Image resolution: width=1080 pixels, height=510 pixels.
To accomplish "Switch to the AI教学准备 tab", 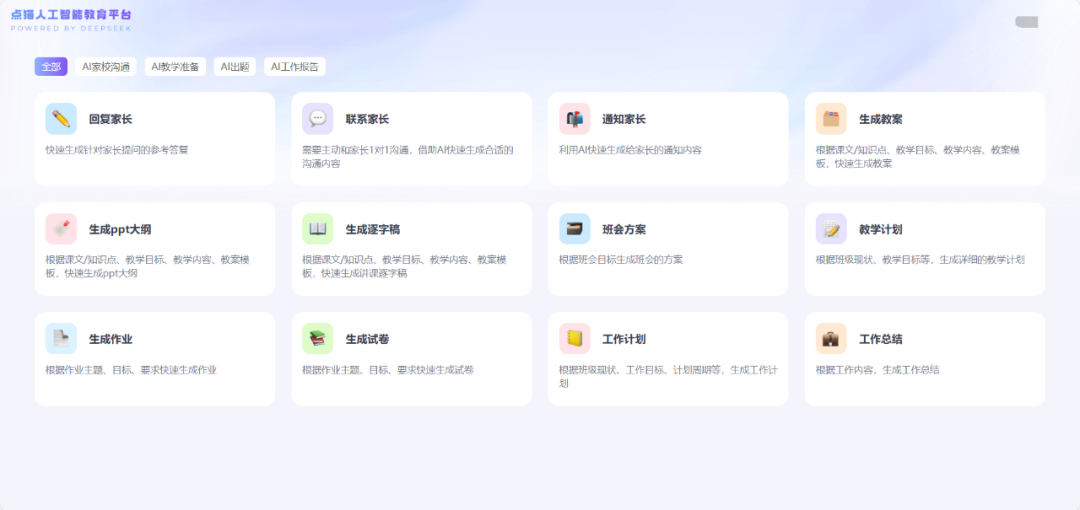I will 175,67.
